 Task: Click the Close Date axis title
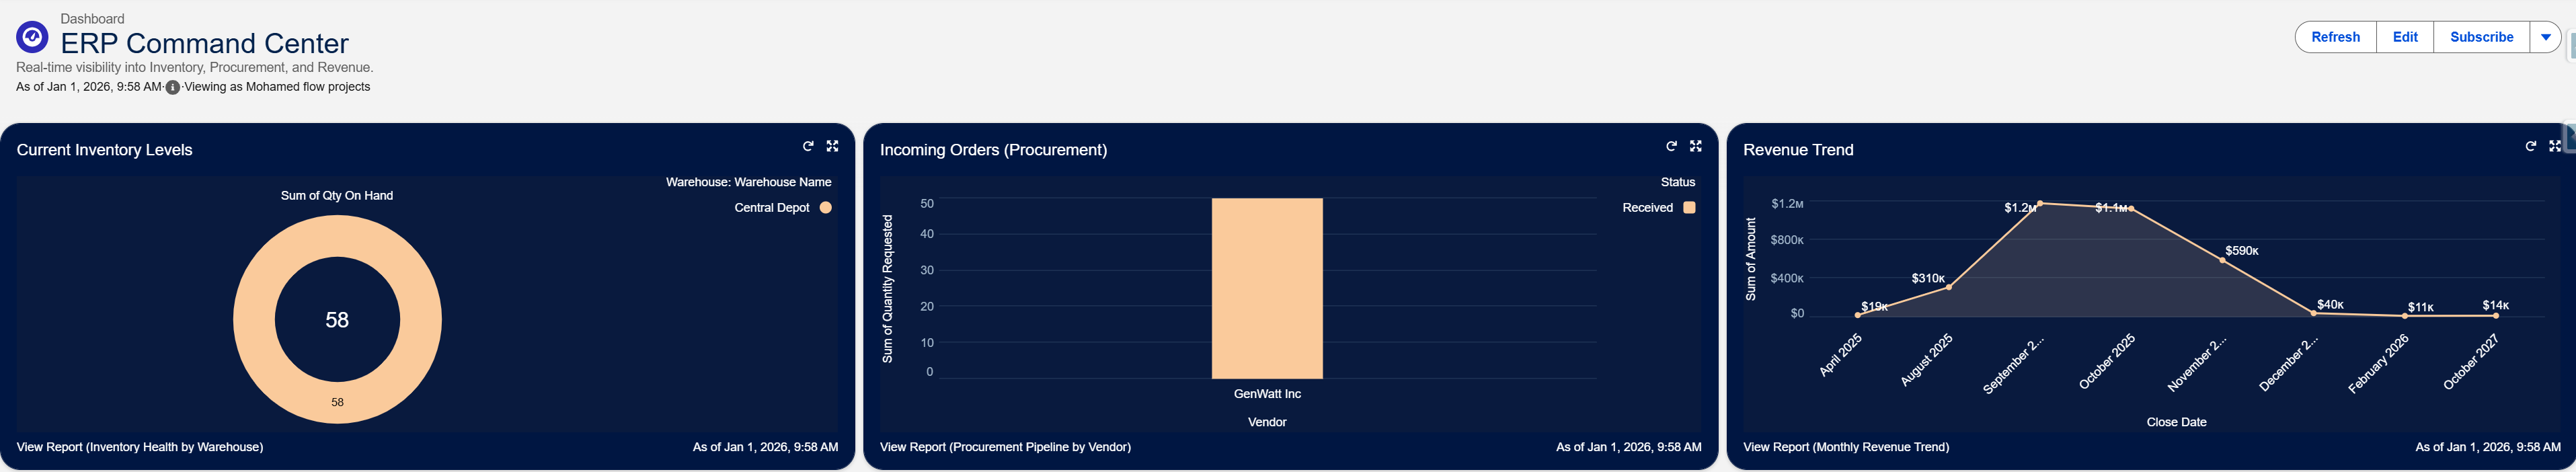click(x=2176, y=422)
